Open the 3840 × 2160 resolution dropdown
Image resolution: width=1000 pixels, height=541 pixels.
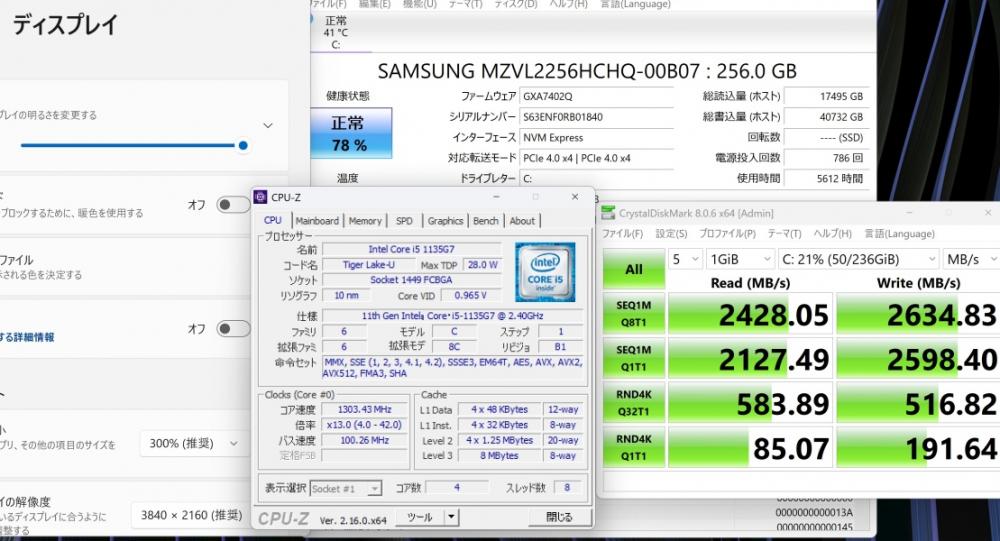click(190, 515)
